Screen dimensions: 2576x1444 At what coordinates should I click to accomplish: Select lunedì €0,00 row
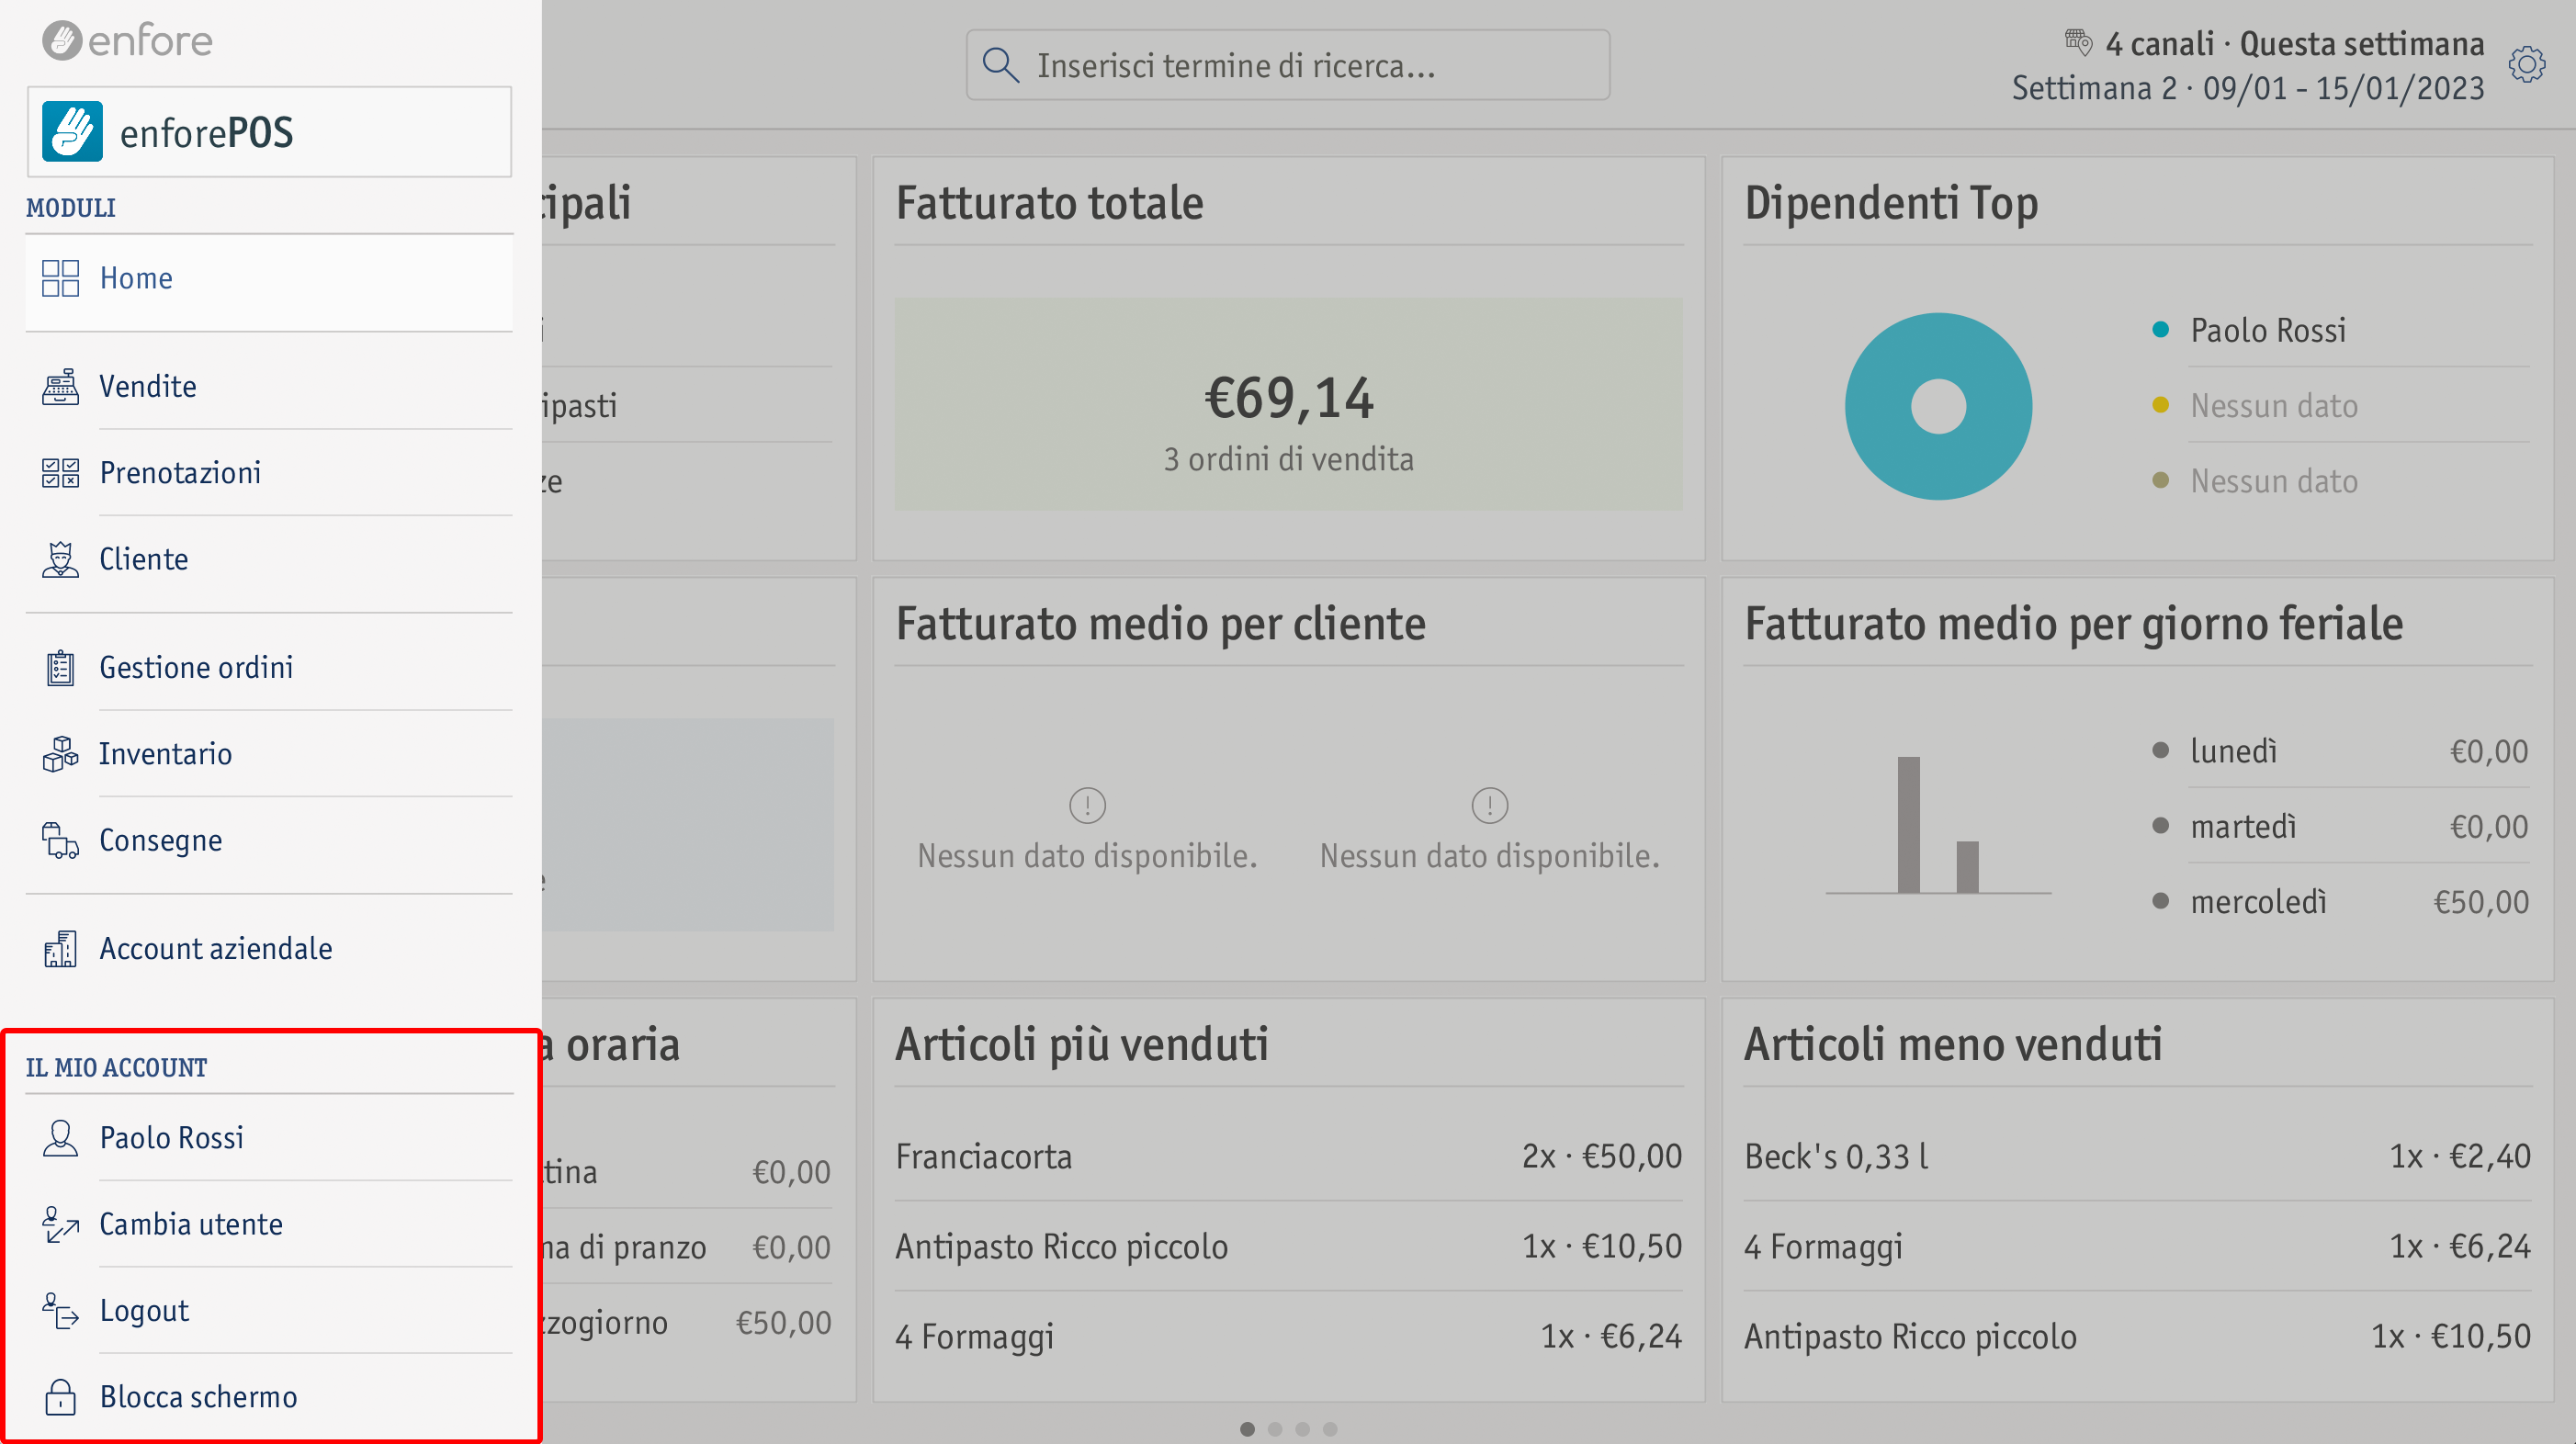pyautogui.click(x=2340, y=751)
